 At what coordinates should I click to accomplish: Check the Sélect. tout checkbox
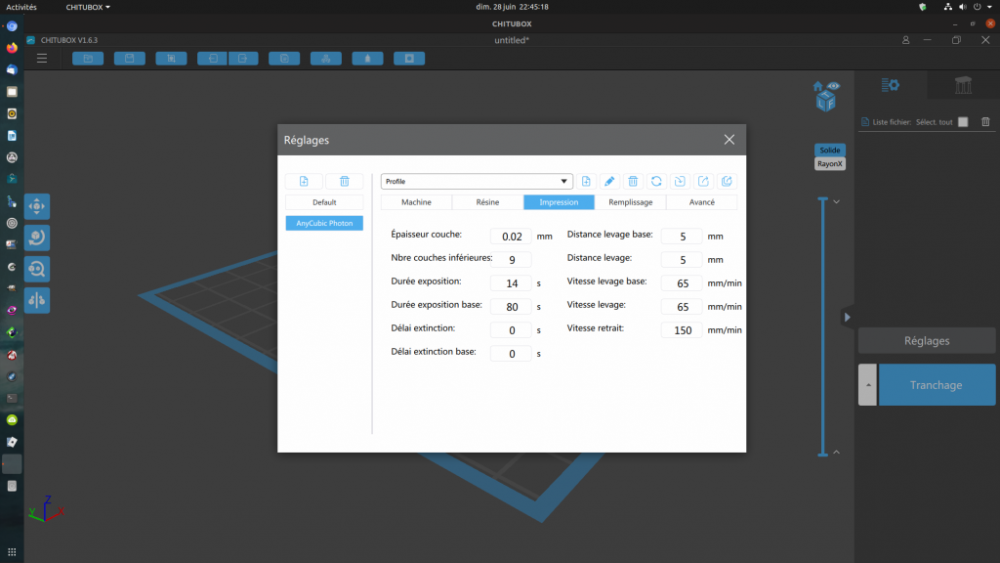[x=963, y=122]
